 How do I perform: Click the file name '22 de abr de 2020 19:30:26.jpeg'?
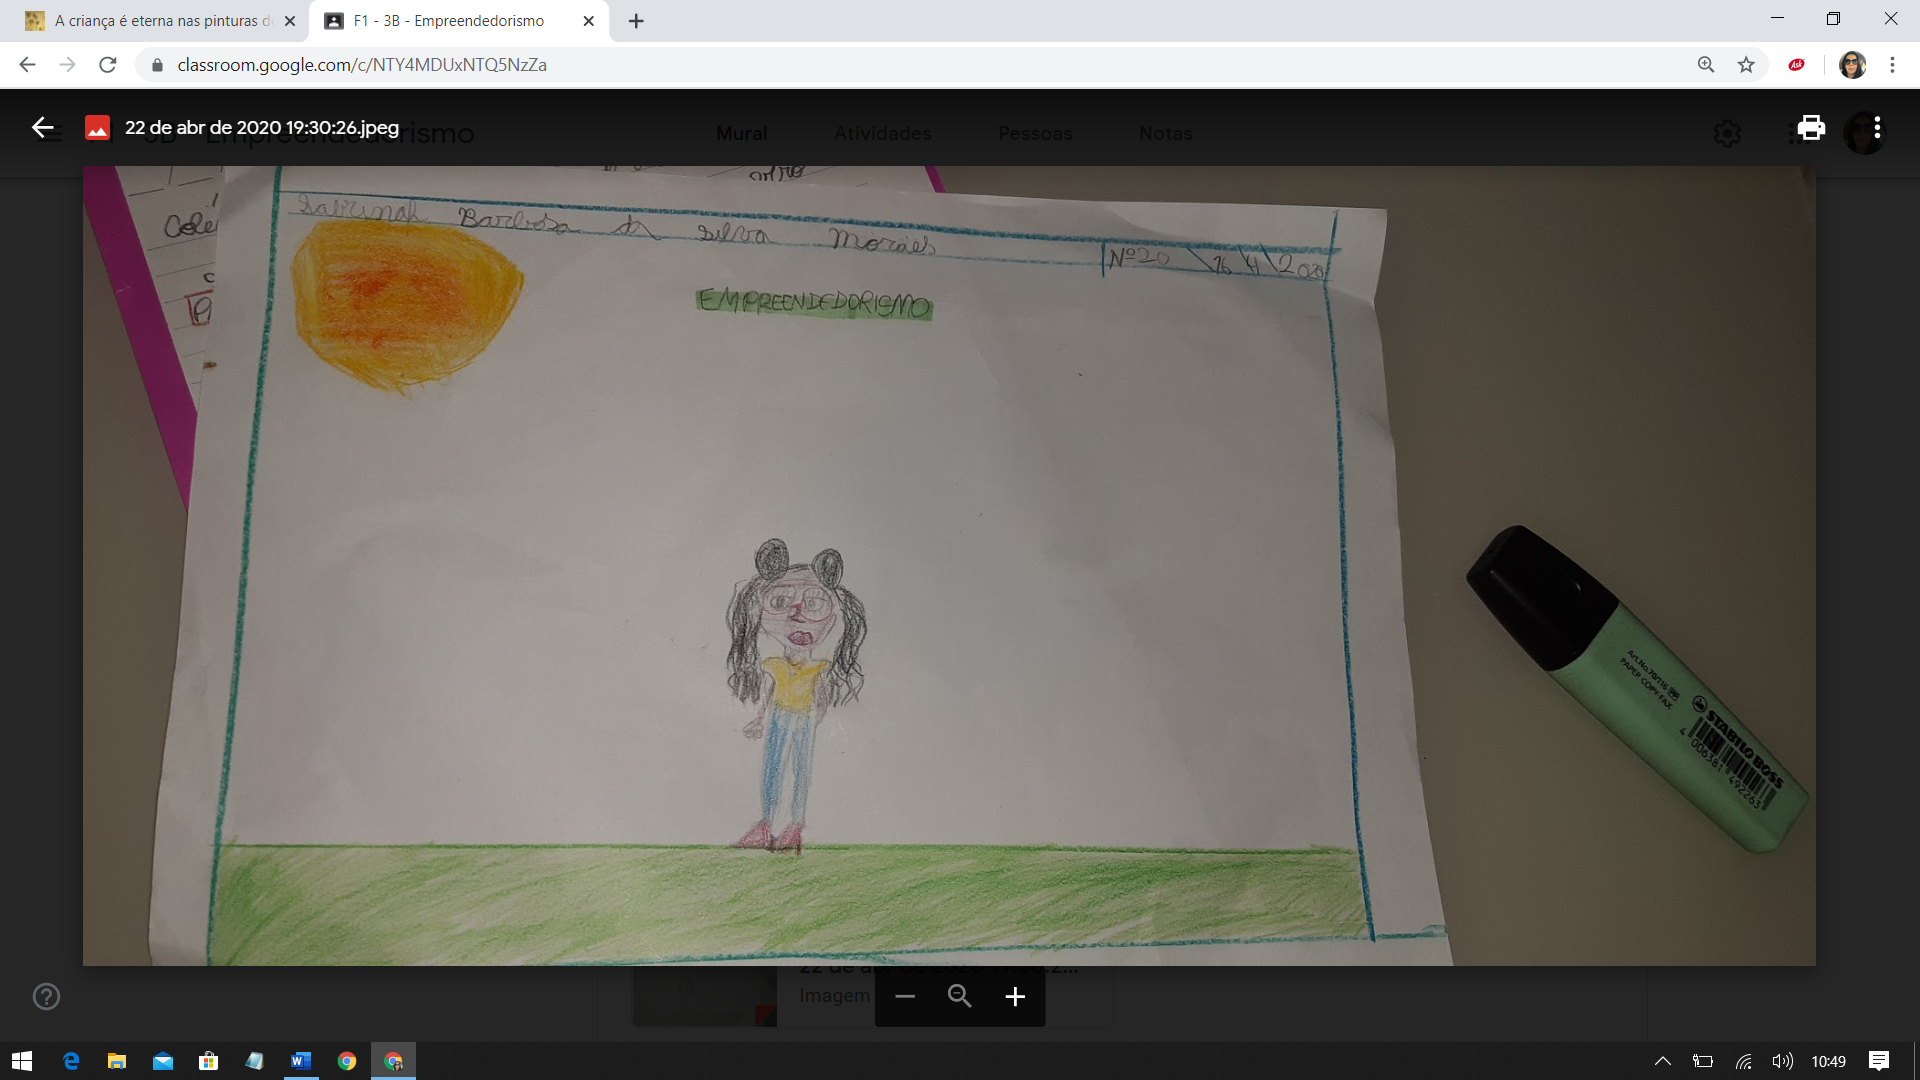click(x=262, y=128)
